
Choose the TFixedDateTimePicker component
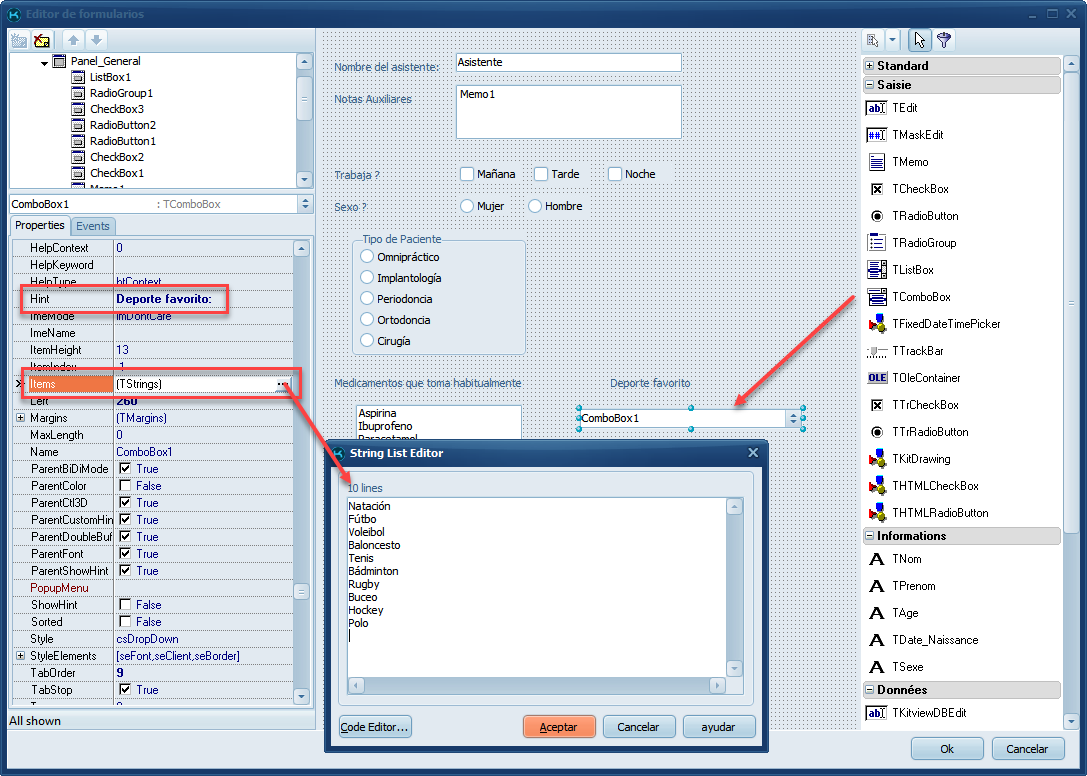pos(877,324)
